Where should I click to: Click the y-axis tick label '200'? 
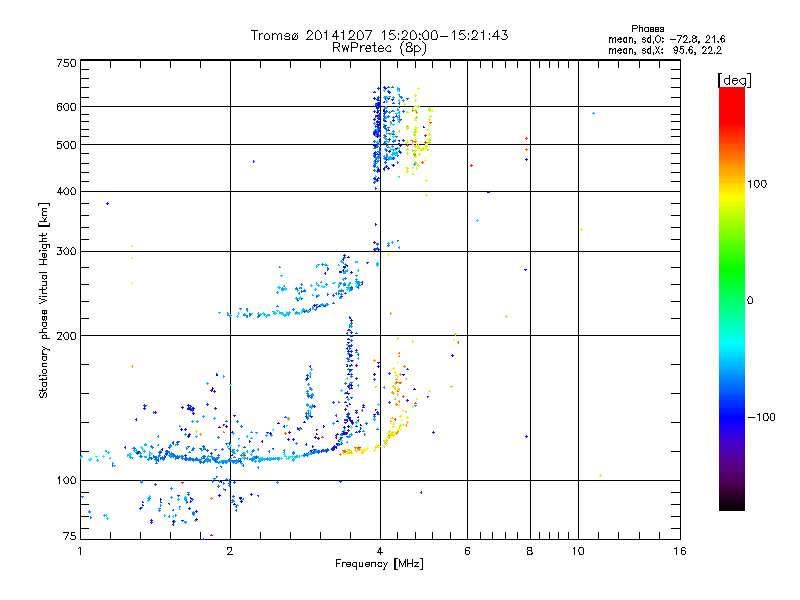tap(66, 336)
